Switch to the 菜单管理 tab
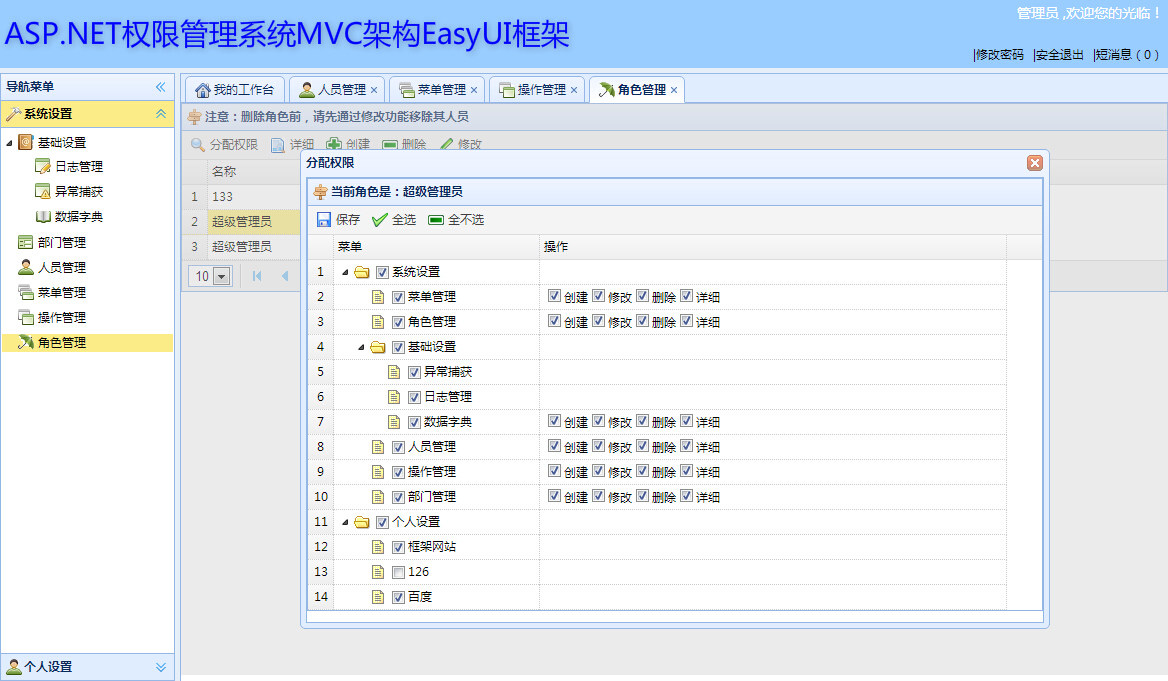Image resolution: width=1168 pixels, height=681 pixels. point(437,89)
